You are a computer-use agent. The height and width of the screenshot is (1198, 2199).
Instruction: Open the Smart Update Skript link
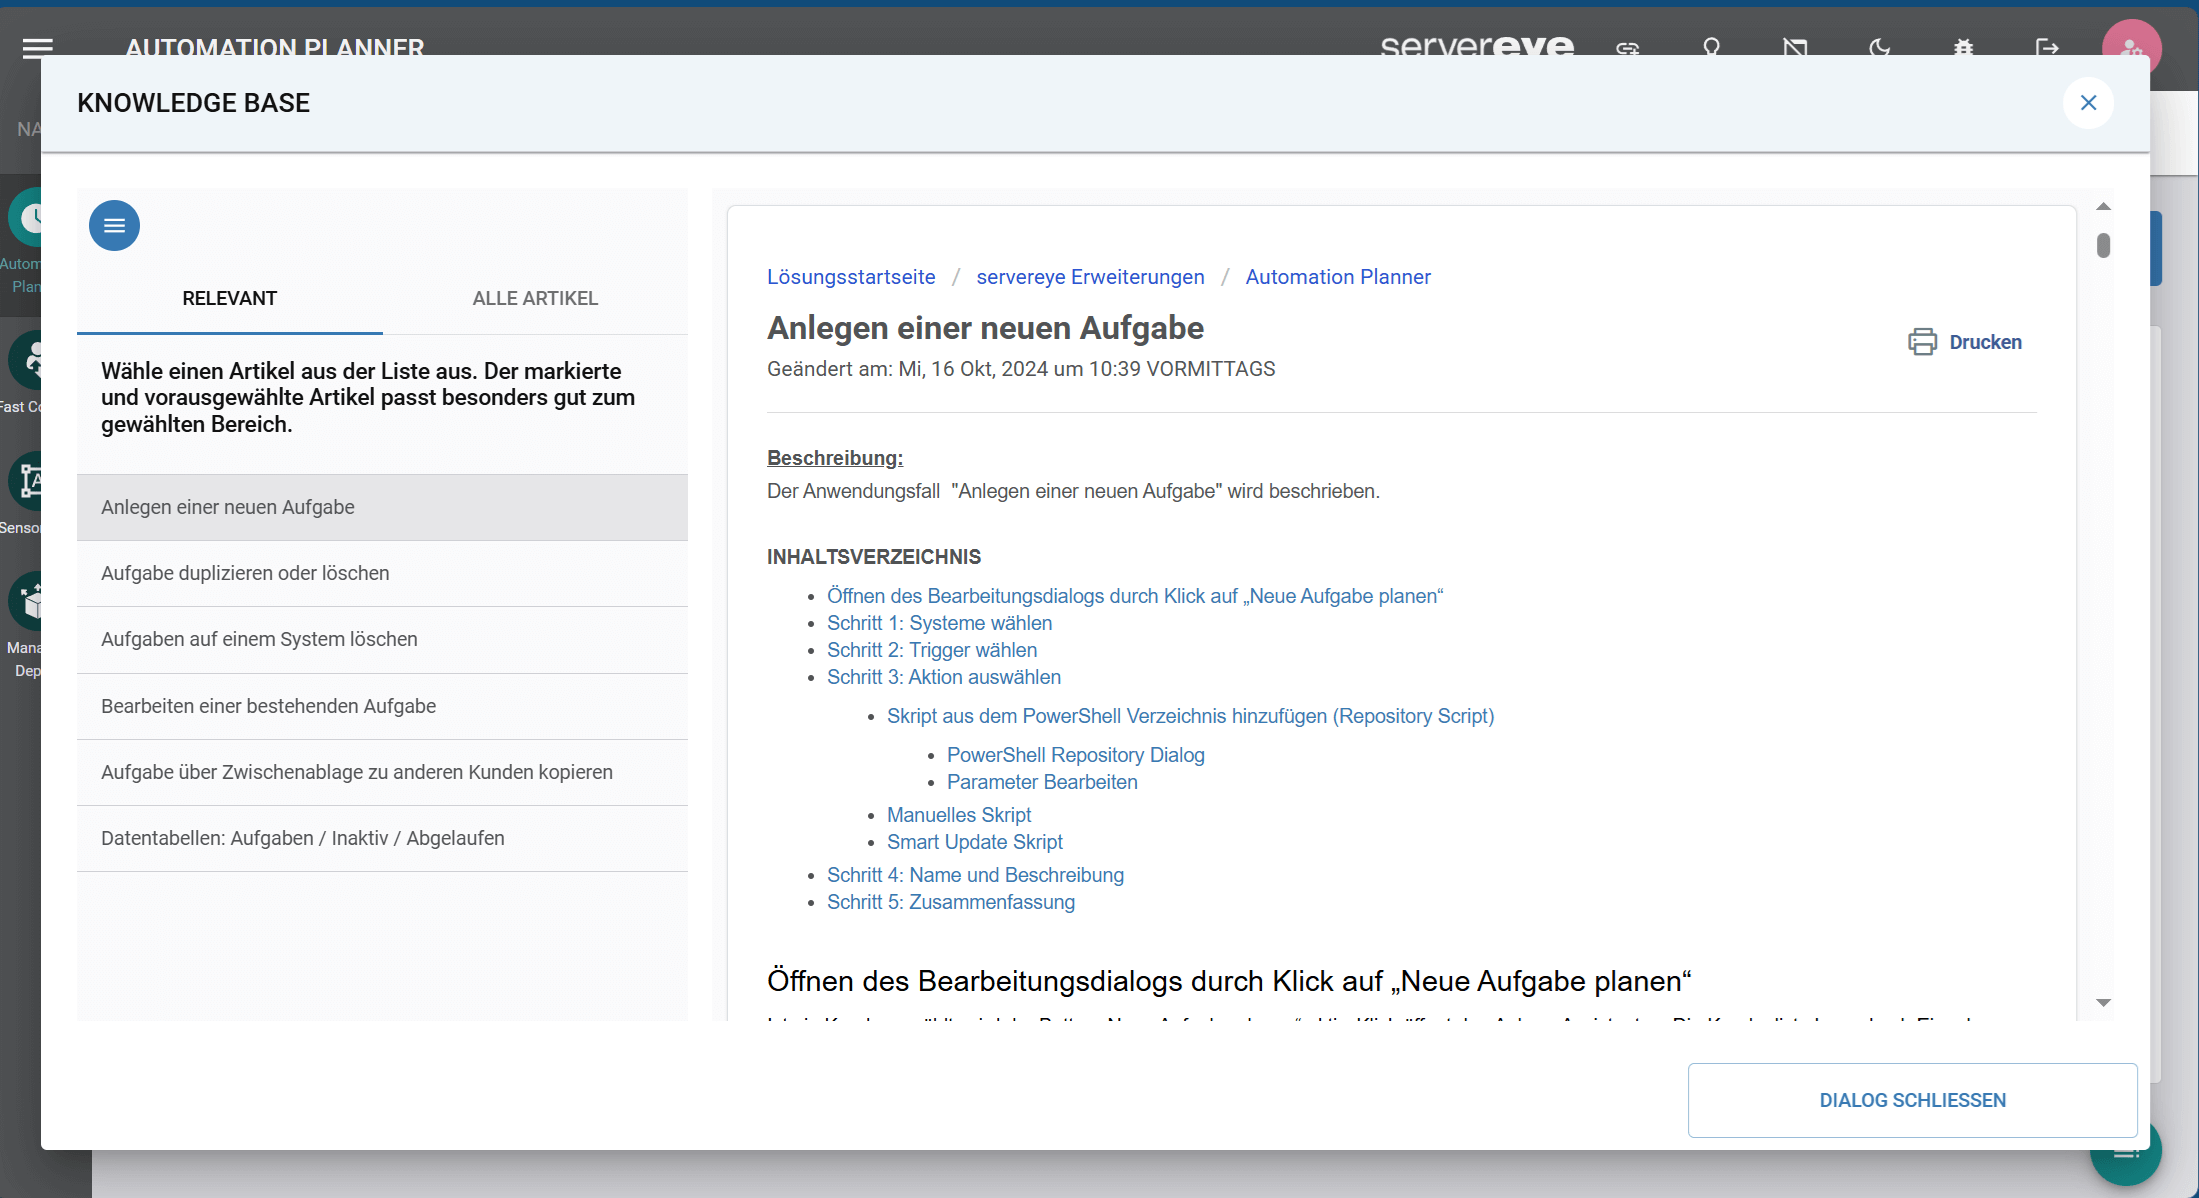point(974,842)
